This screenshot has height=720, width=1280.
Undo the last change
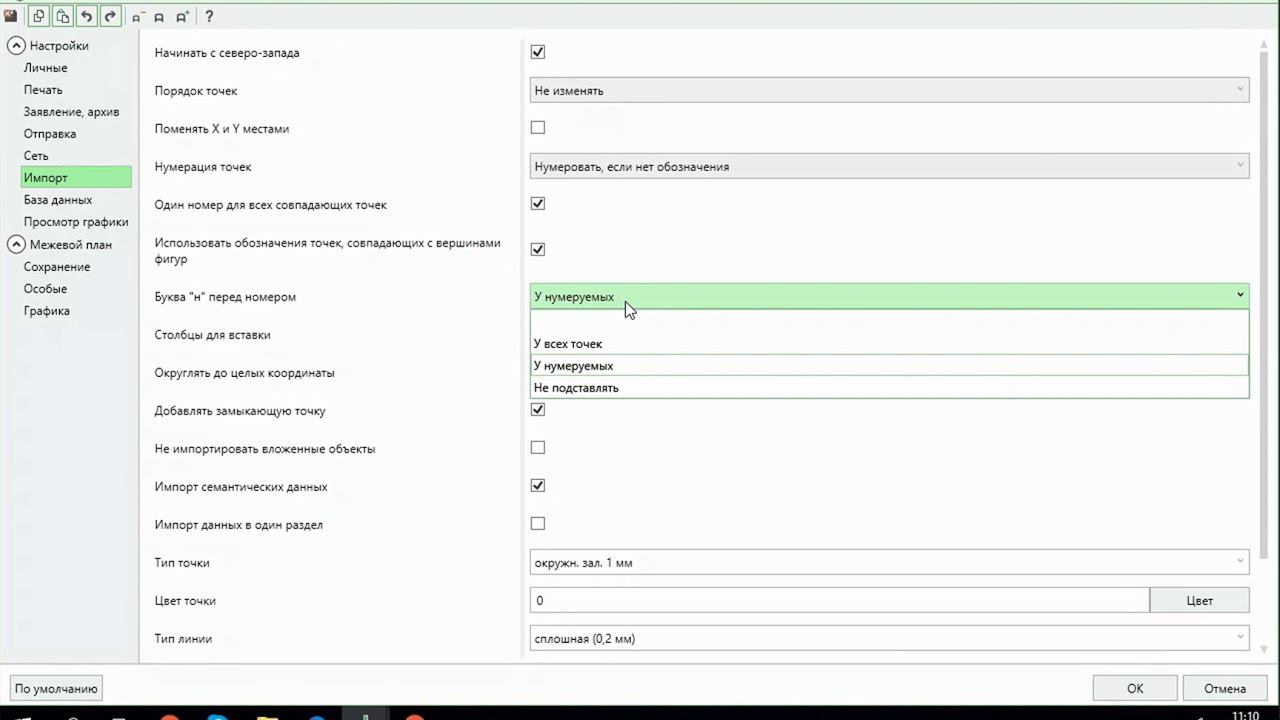pos(87,16)
